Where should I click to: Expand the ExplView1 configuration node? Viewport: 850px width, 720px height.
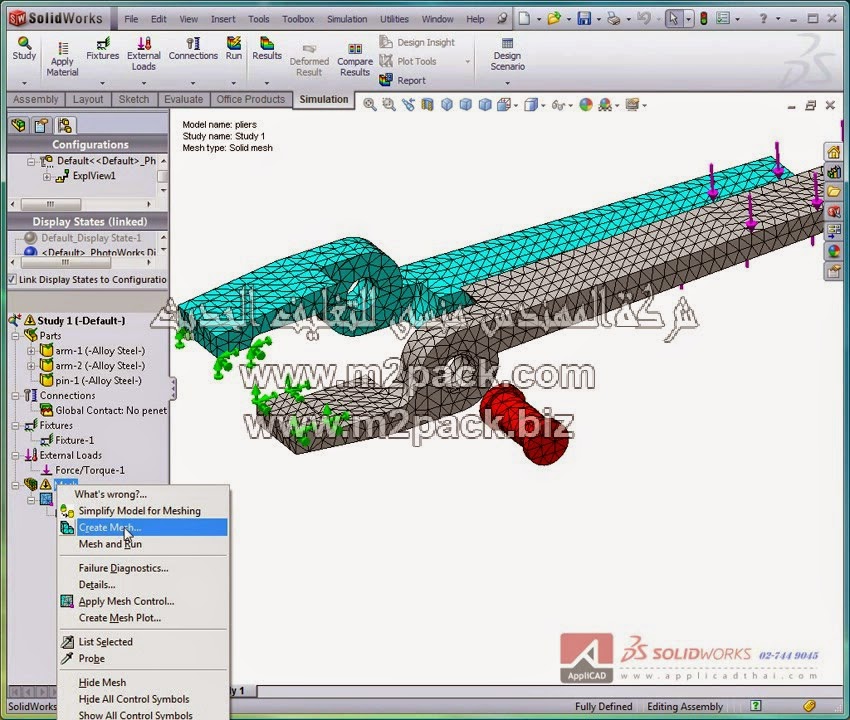coord(47,177)
